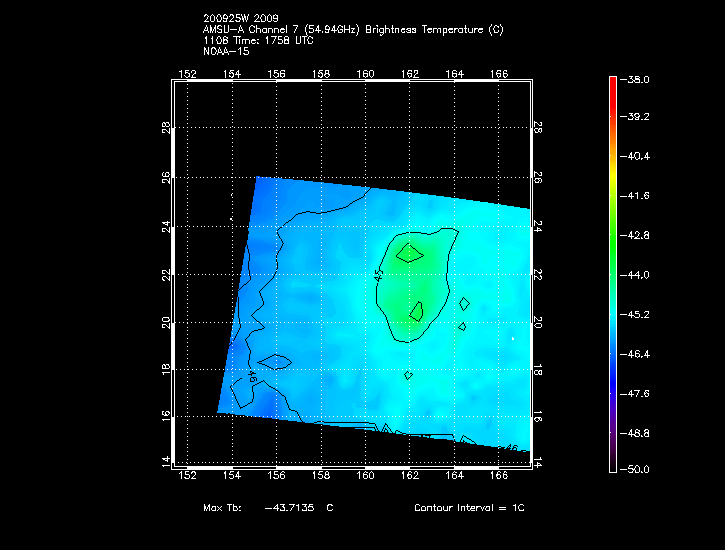Image resolution: width=725 pixels, height=550 pixels.
Task: Select the AMSU-A Channel 7 title text
Action: 352,30
